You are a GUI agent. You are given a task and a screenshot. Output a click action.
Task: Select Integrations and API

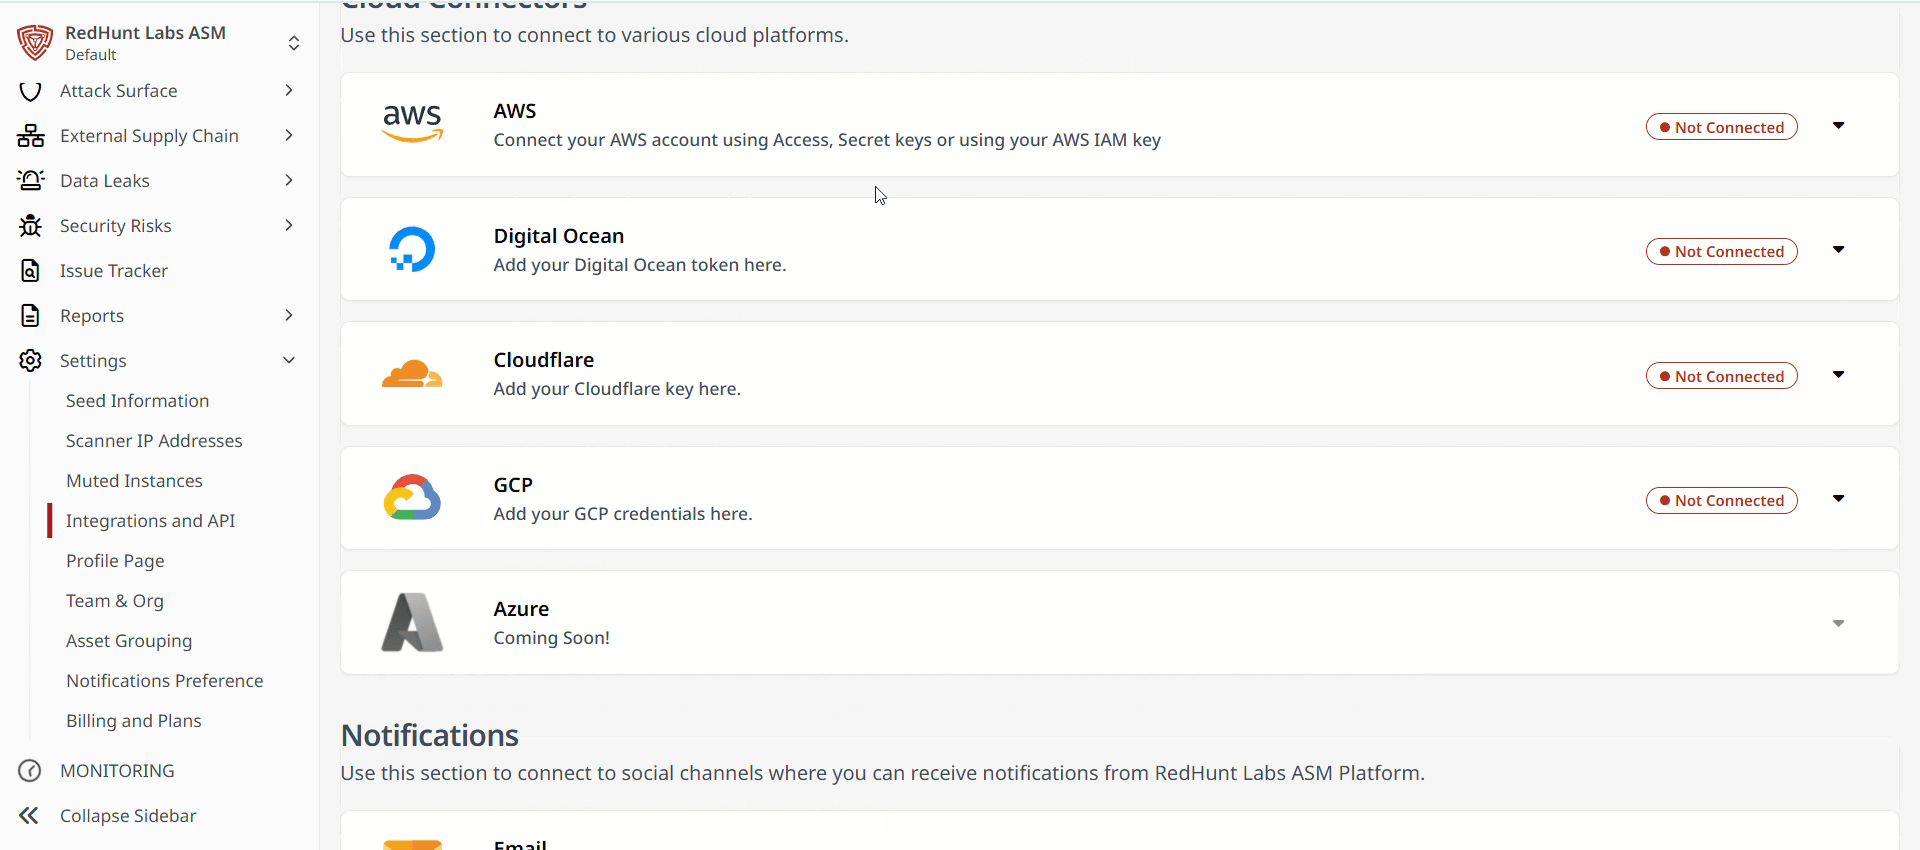pos(151,521)
